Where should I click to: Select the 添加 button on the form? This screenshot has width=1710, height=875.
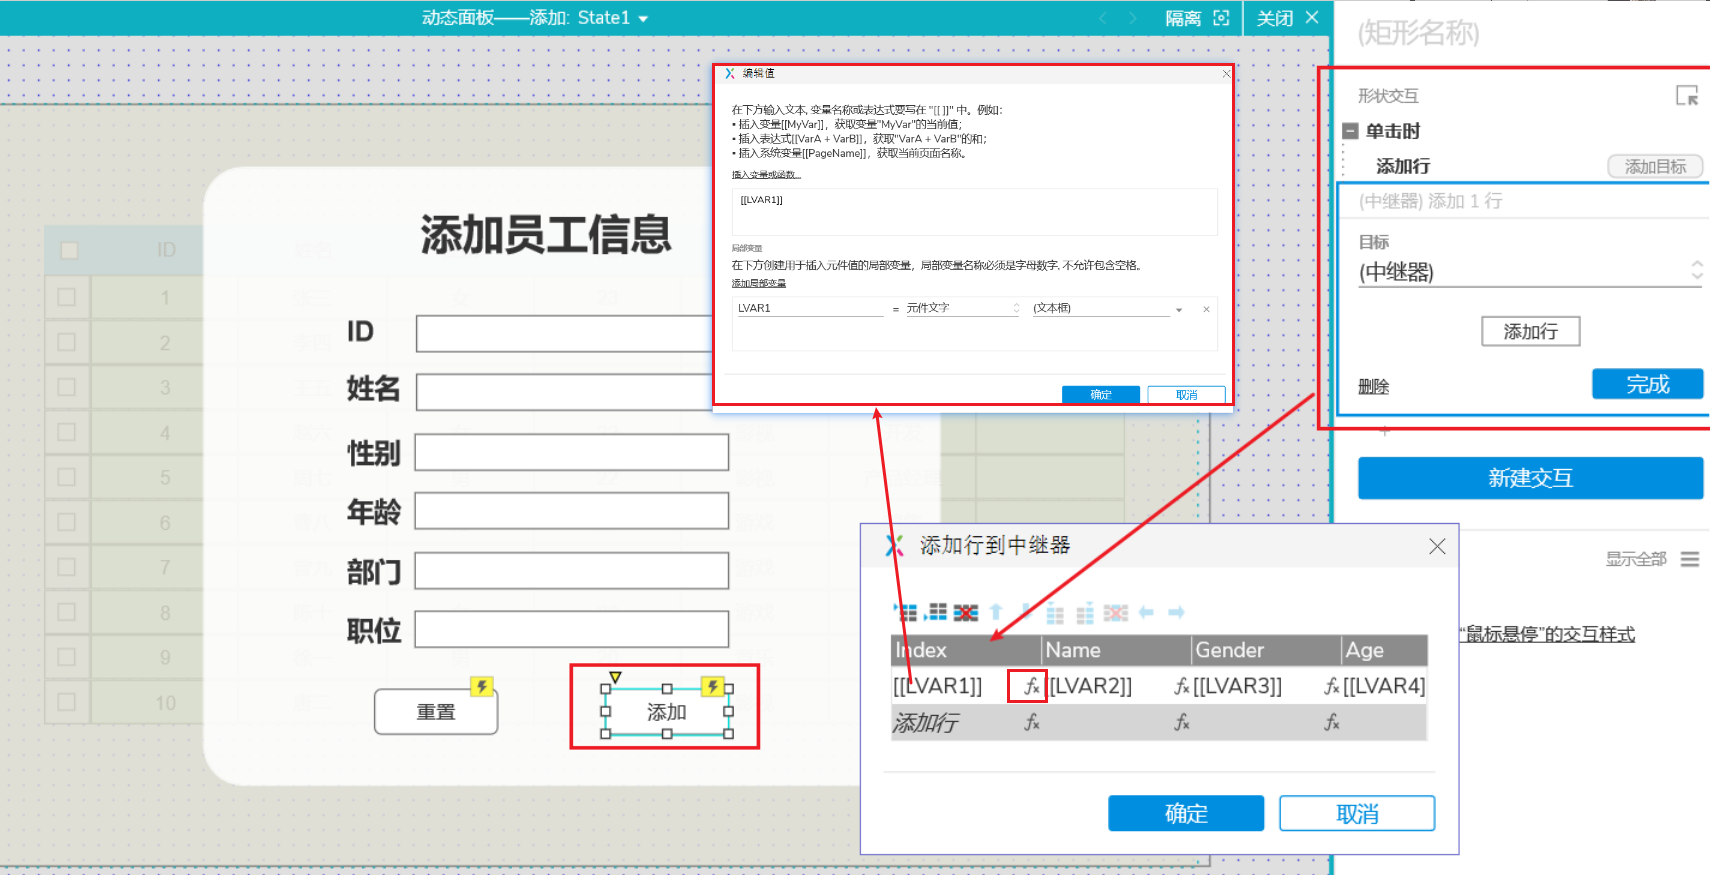pyautogui.click(x=667, y=712)
